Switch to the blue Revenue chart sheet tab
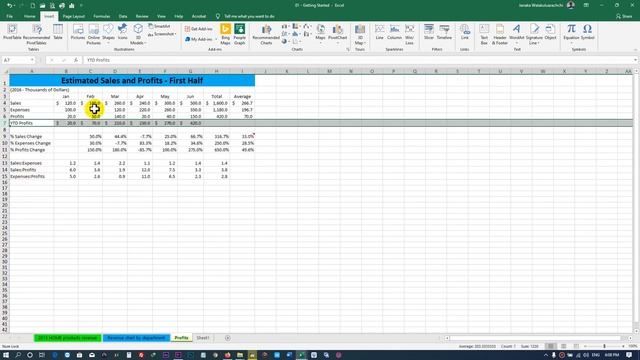This screenshot has height=360, width=640. 136,338
